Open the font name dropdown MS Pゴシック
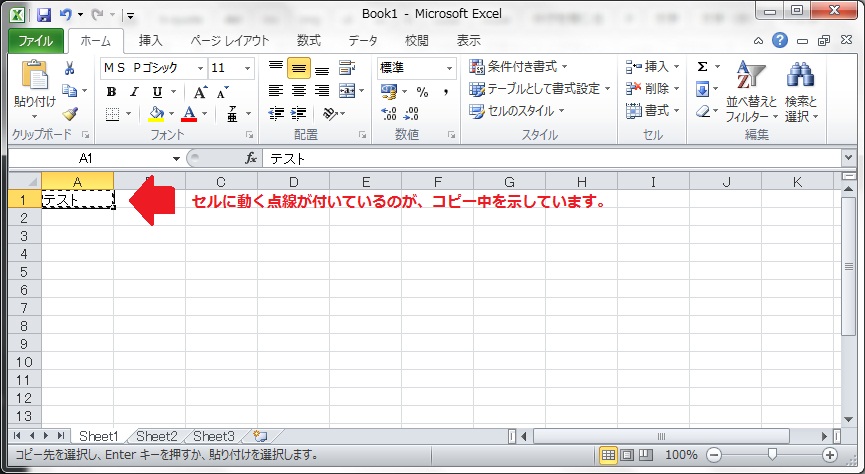The image size is (865, 474). tap(200, 68)
